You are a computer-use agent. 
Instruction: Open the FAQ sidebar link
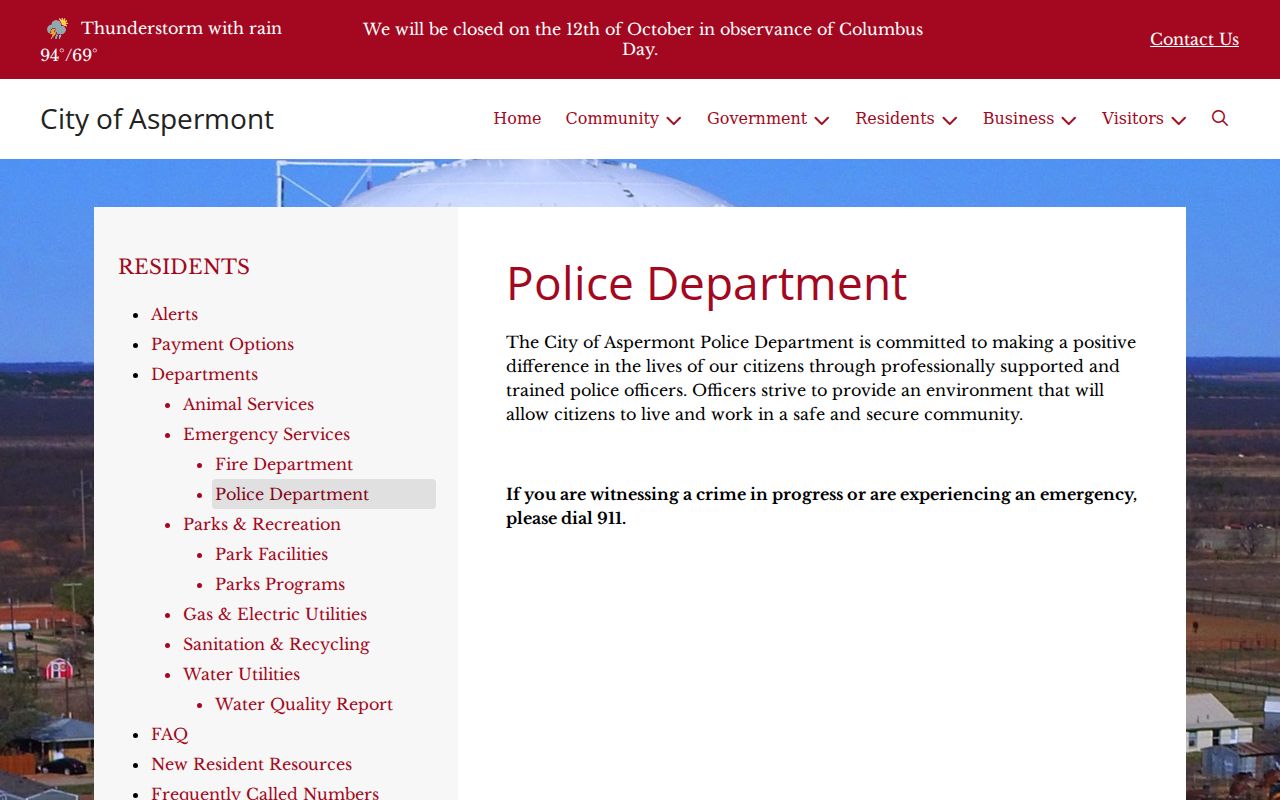(x=169, y=734)
